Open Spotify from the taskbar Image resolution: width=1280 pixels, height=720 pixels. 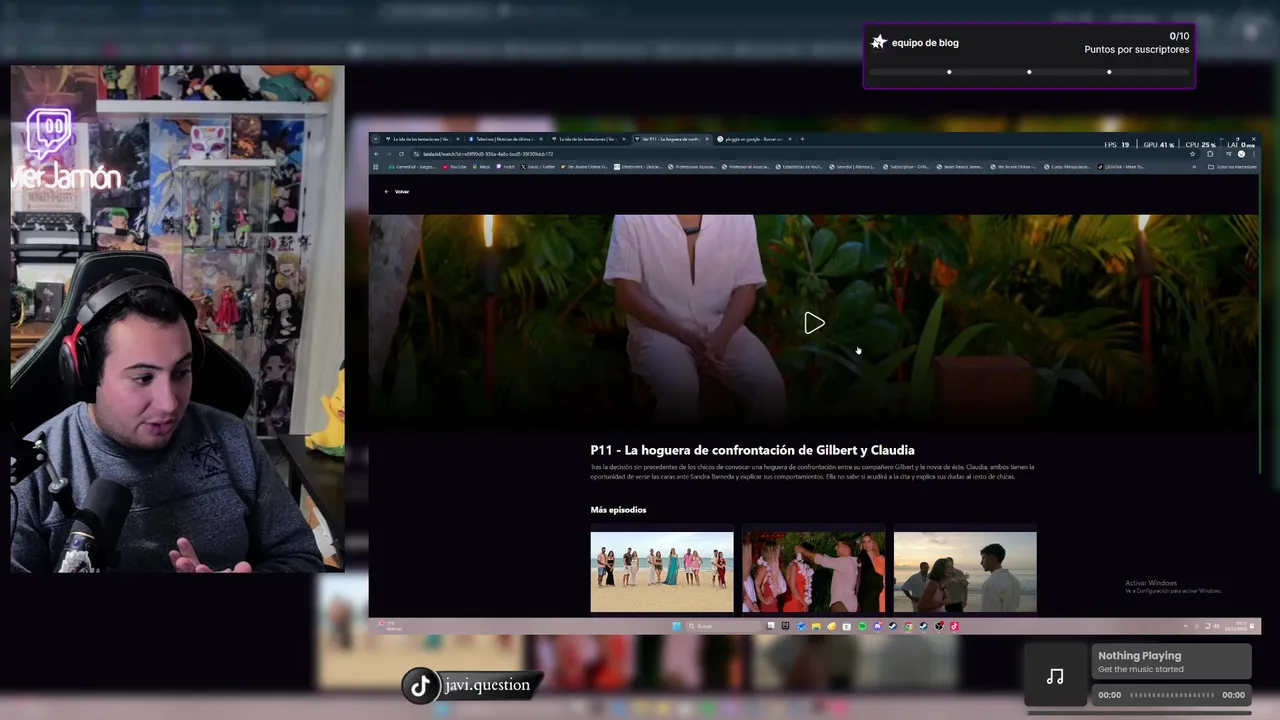pyautogui.click(x=862, y=626)
